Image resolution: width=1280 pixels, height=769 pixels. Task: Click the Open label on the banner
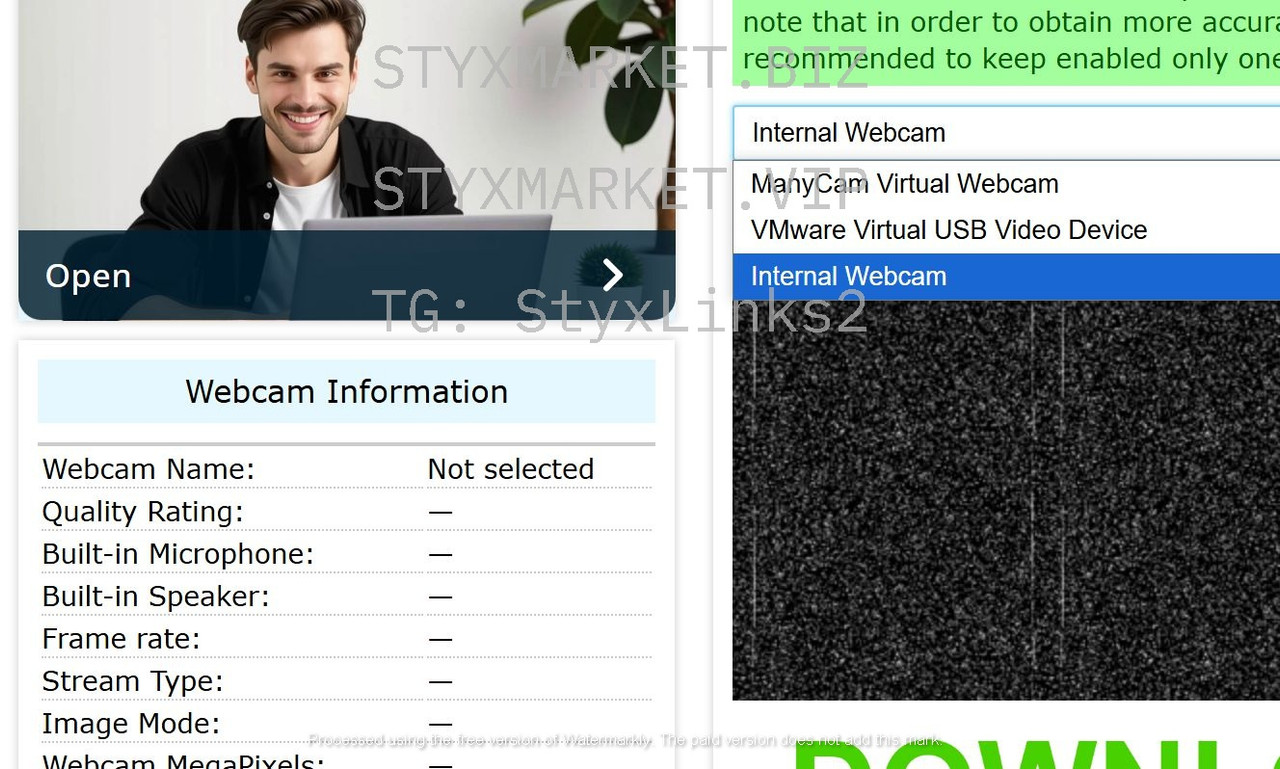click(x=88, y=276)
